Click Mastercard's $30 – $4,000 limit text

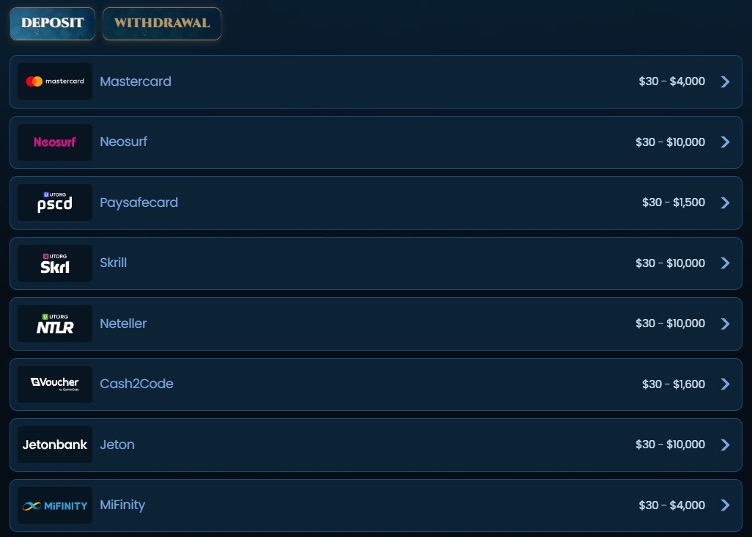(672, 81)
